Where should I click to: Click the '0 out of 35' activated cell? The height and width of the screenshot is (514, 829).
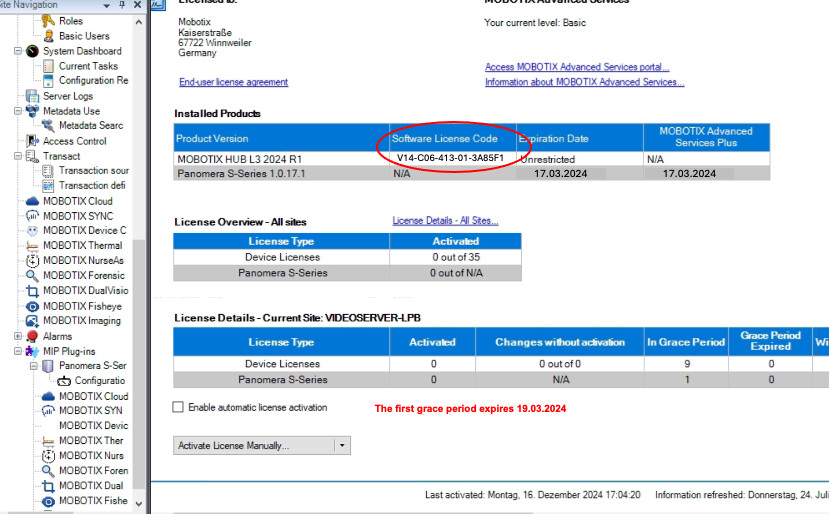click(456, 257)
